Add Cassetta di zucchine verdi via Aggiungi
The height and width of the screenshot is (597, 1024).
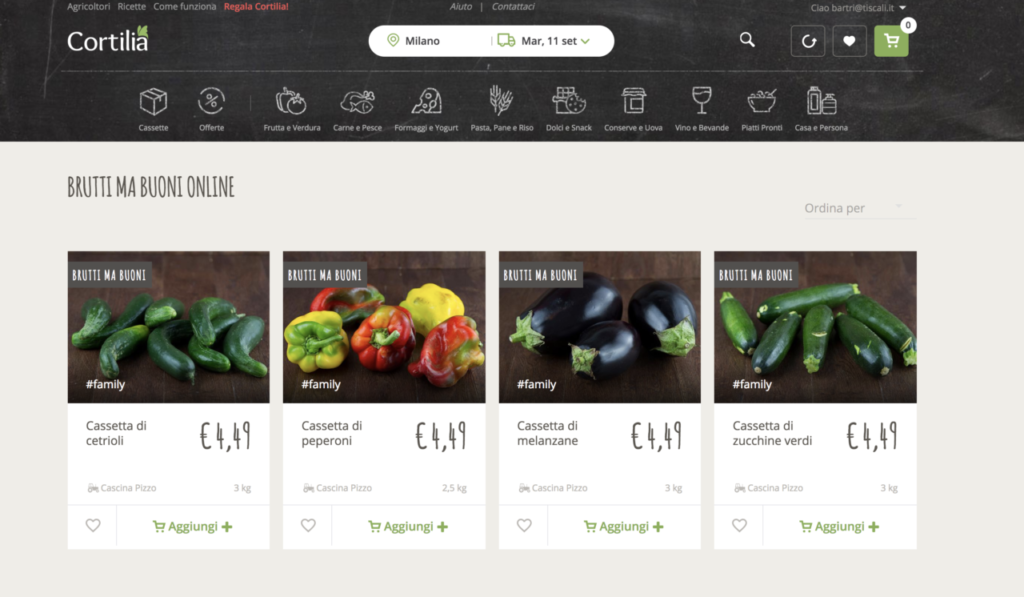coord(839,526)
